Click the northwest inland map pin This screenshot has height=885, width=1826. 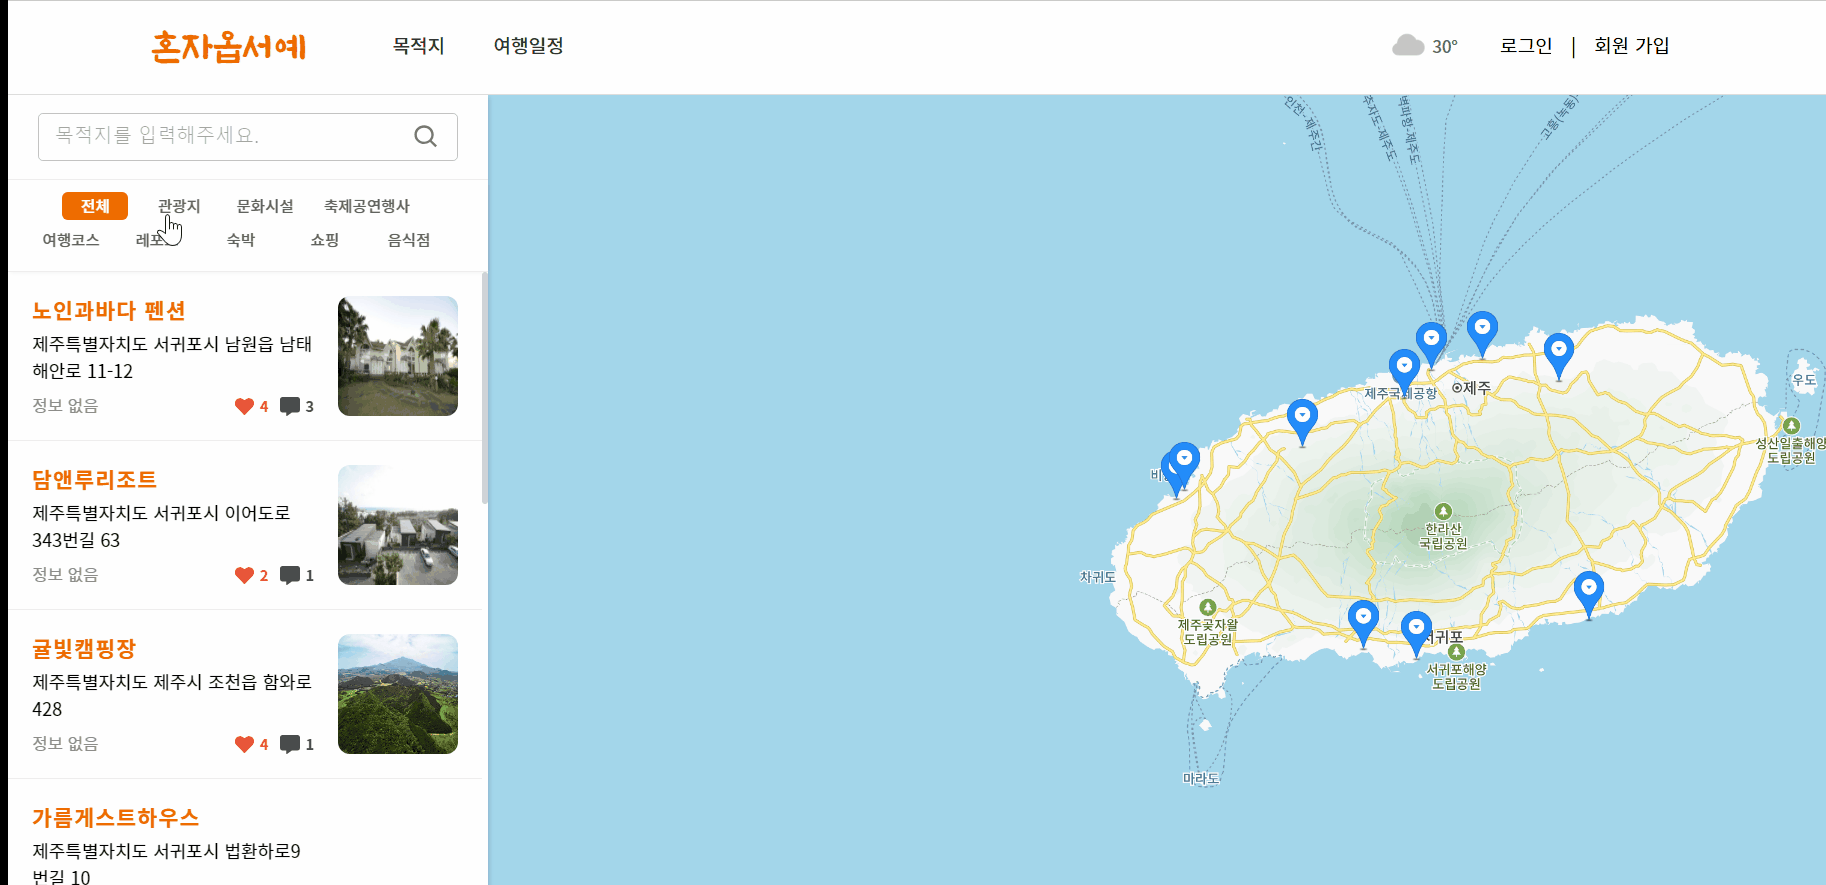pos(1302,422)
